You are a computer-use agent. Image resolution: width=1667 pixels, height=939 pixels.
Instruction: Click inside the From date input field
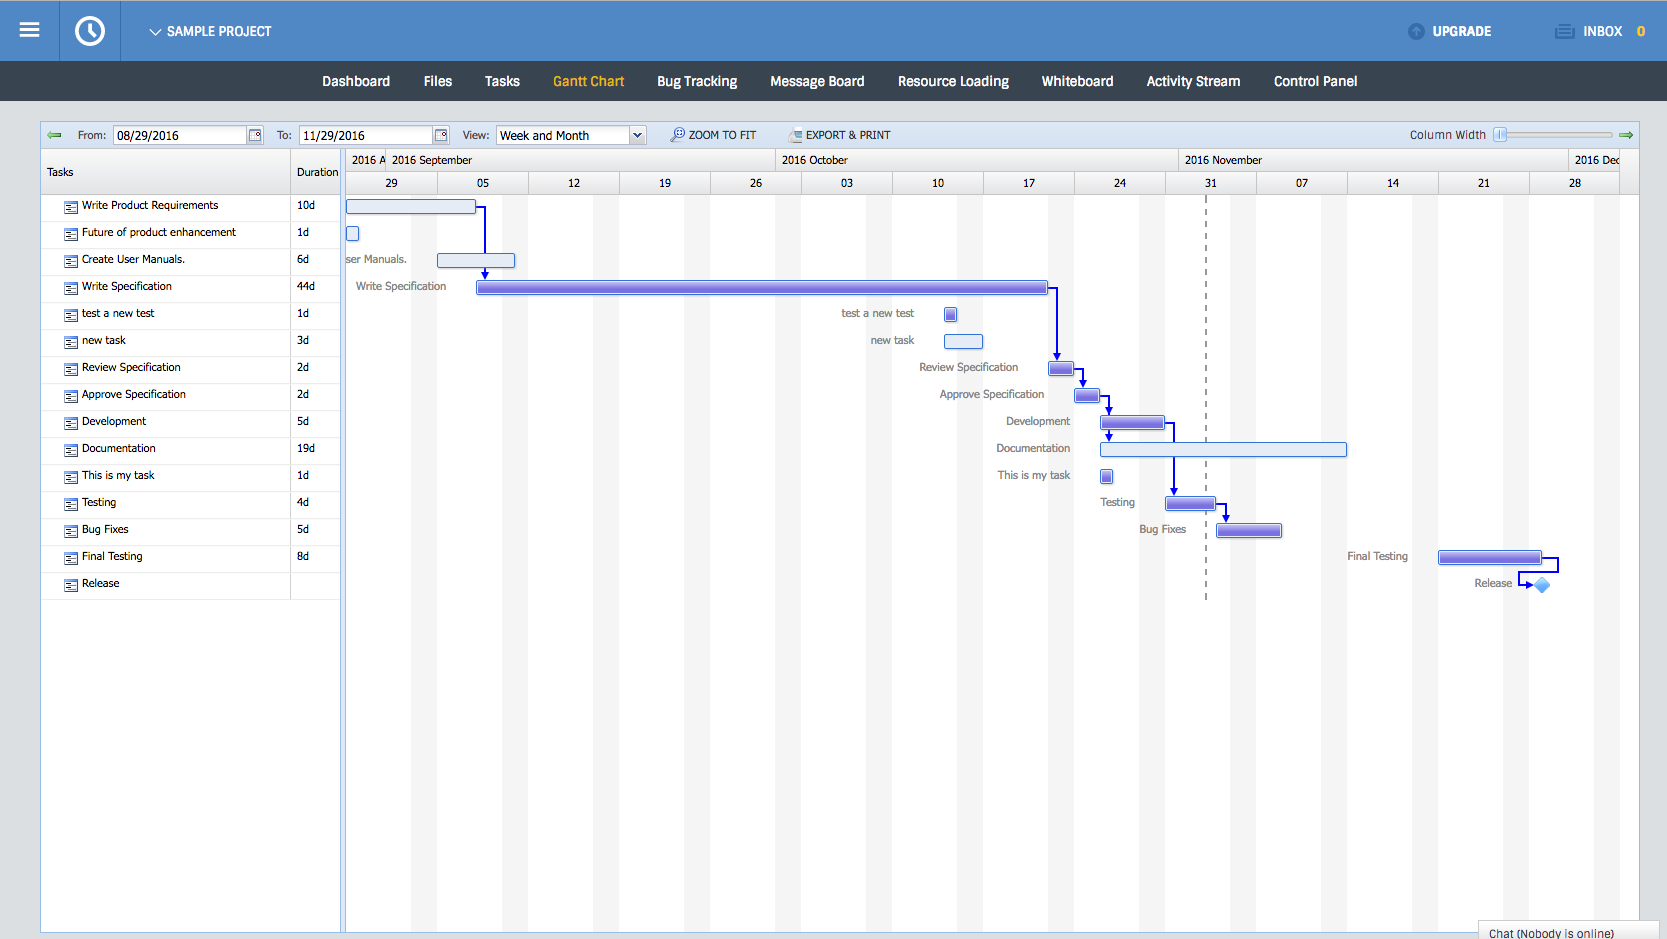pyautogui.click(x=178, y=134)
